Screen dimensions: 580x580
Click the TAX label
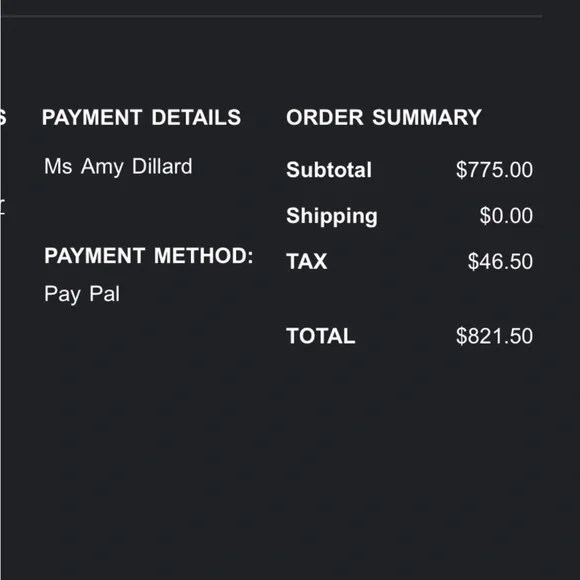click(x=307, y=262)
